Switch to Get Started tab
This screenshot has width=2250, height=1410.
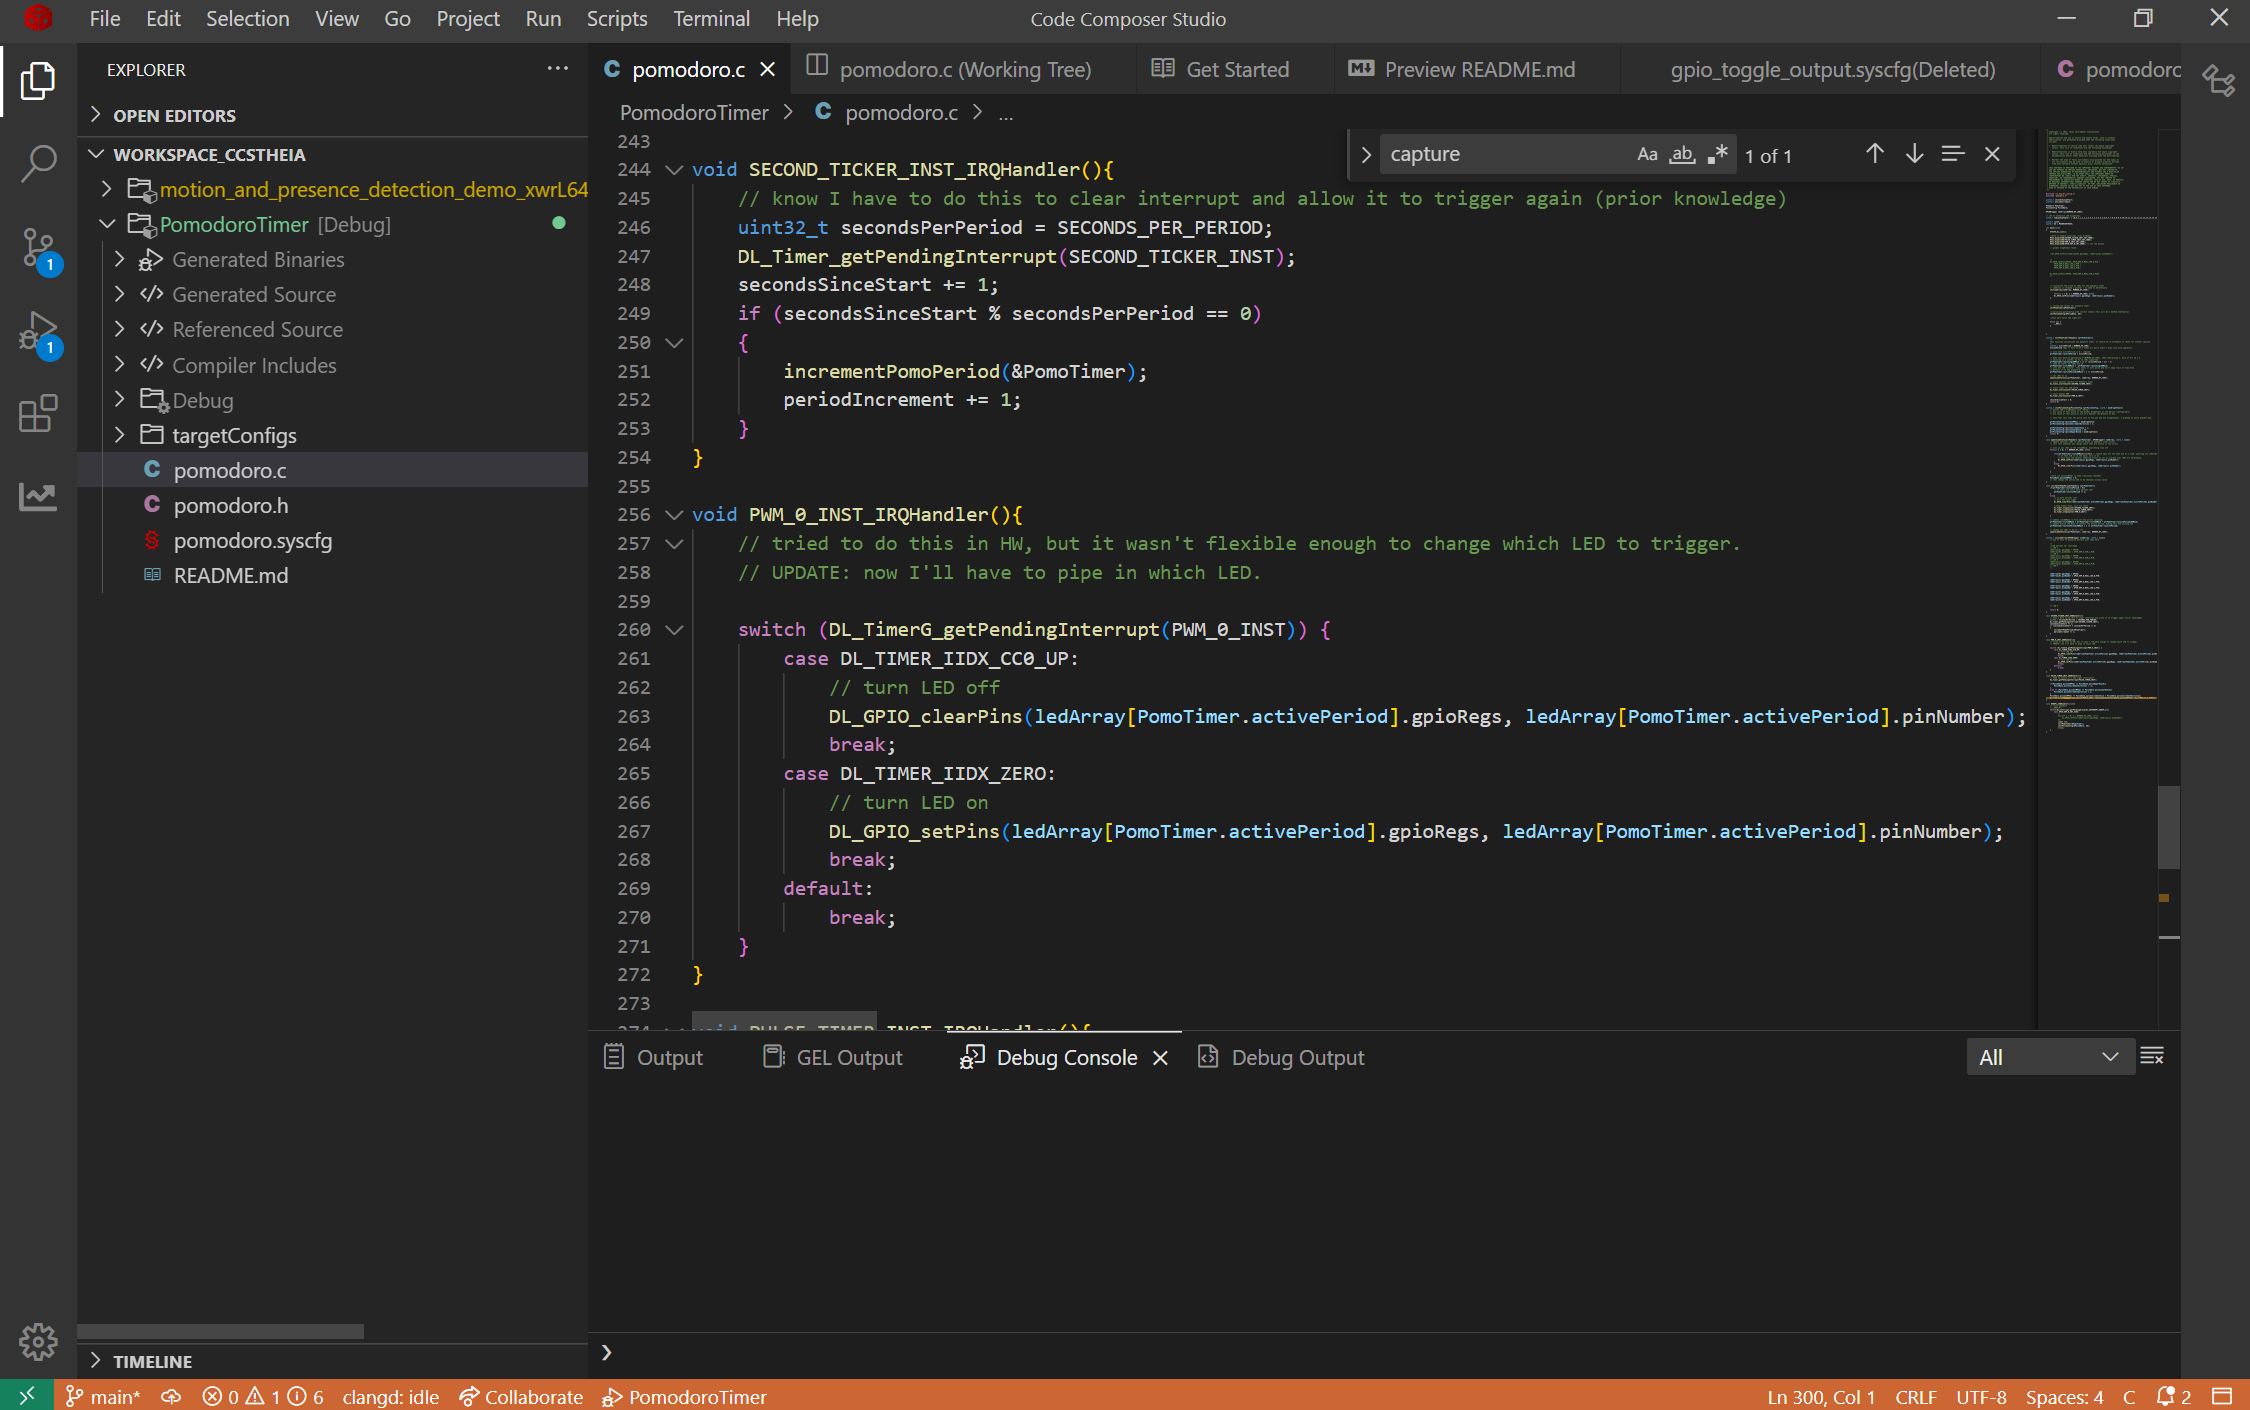1237,69
